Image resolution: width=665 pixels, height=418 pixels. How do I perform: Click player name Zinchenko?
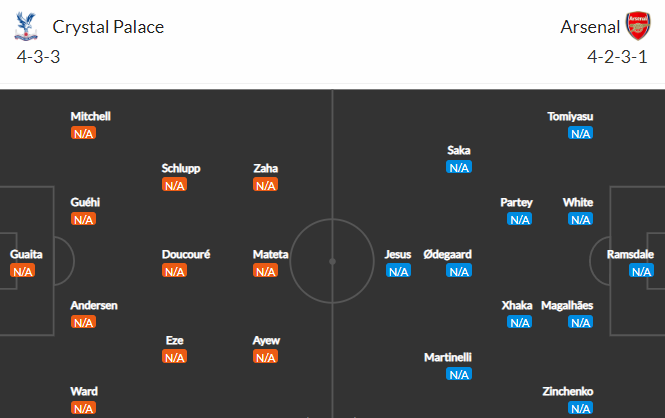567,391
